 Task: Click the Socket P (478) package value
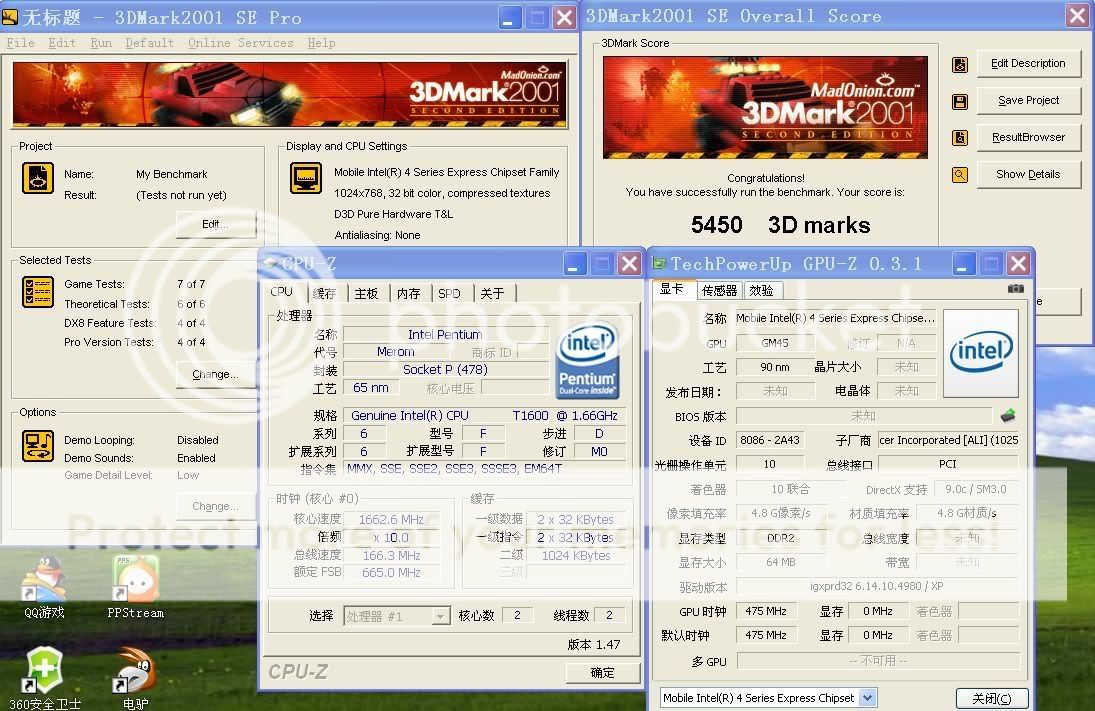pos(446,369)
